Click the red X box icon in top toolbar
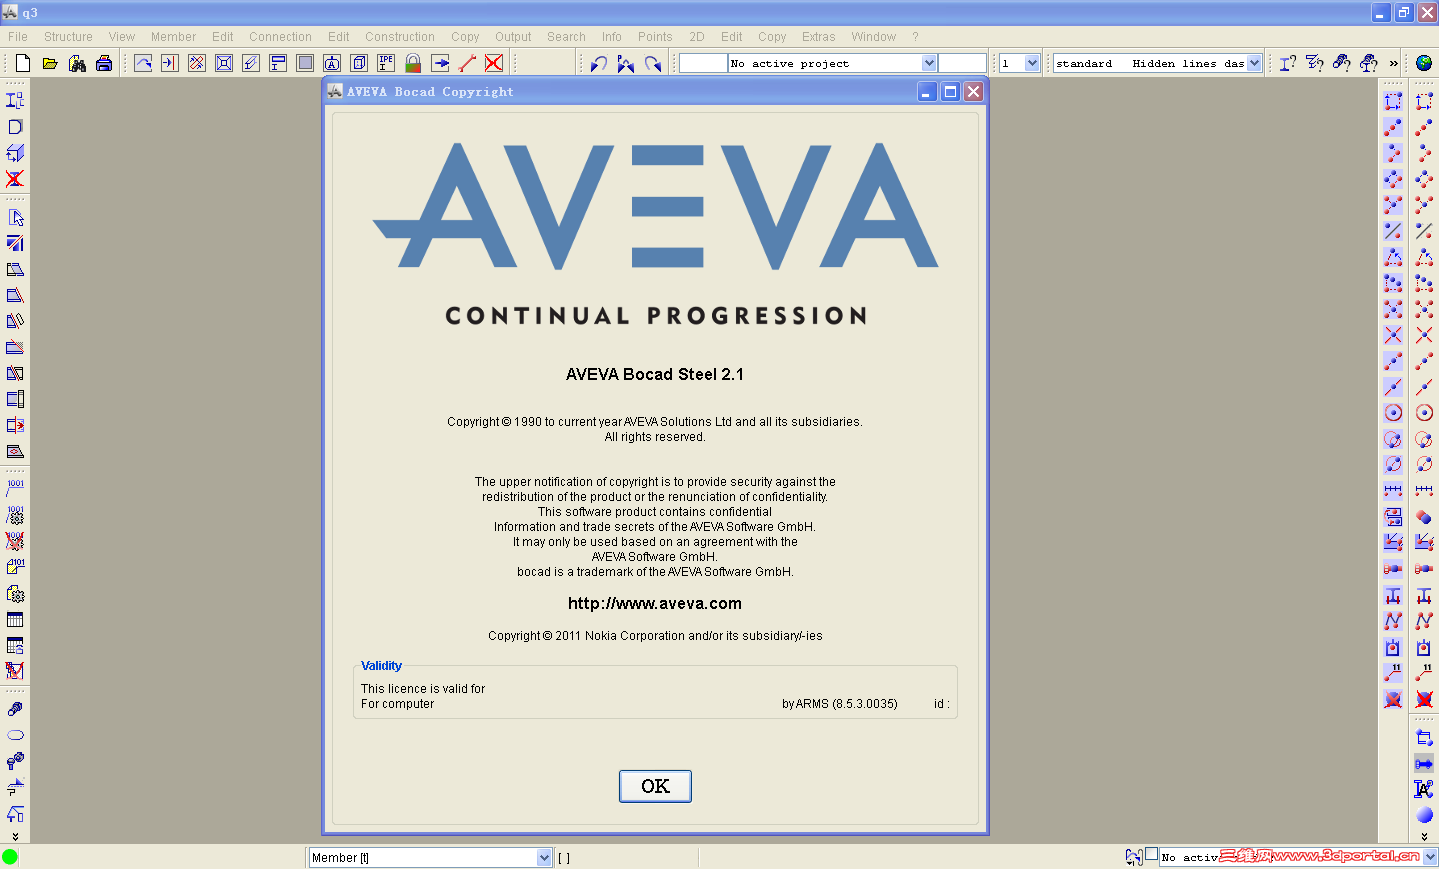 pos(494,63)
